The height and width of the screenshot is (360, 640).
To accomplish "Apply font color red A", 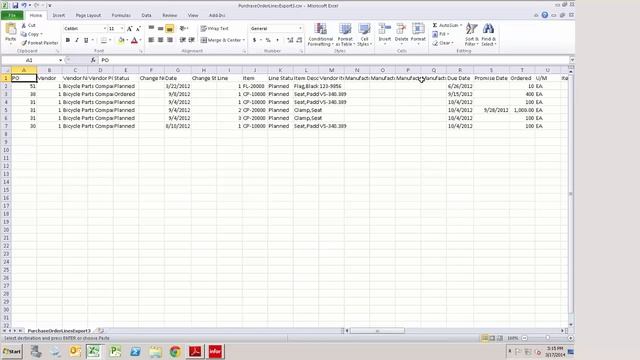I will click(x=134, y=40).
